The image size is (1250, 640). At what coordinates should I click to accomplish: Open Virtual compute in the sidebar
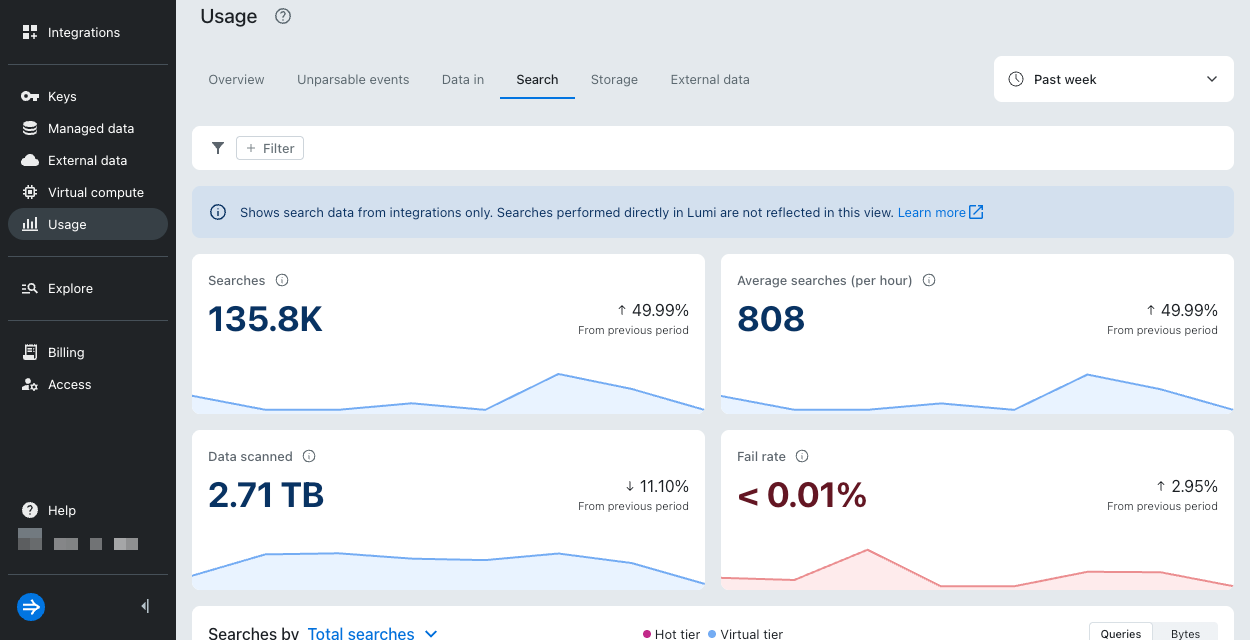pos(87,192)
